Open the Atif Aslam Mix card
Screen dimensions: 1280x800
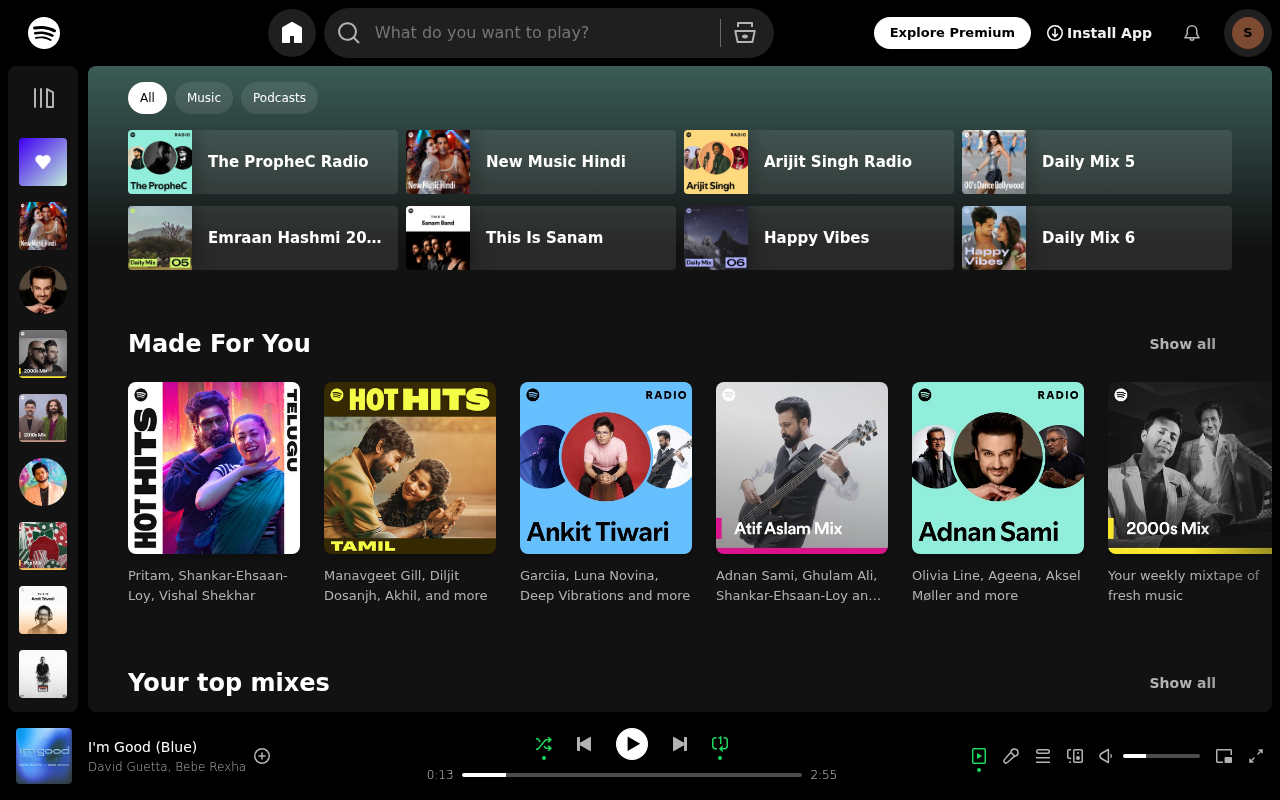click(802, 468)
